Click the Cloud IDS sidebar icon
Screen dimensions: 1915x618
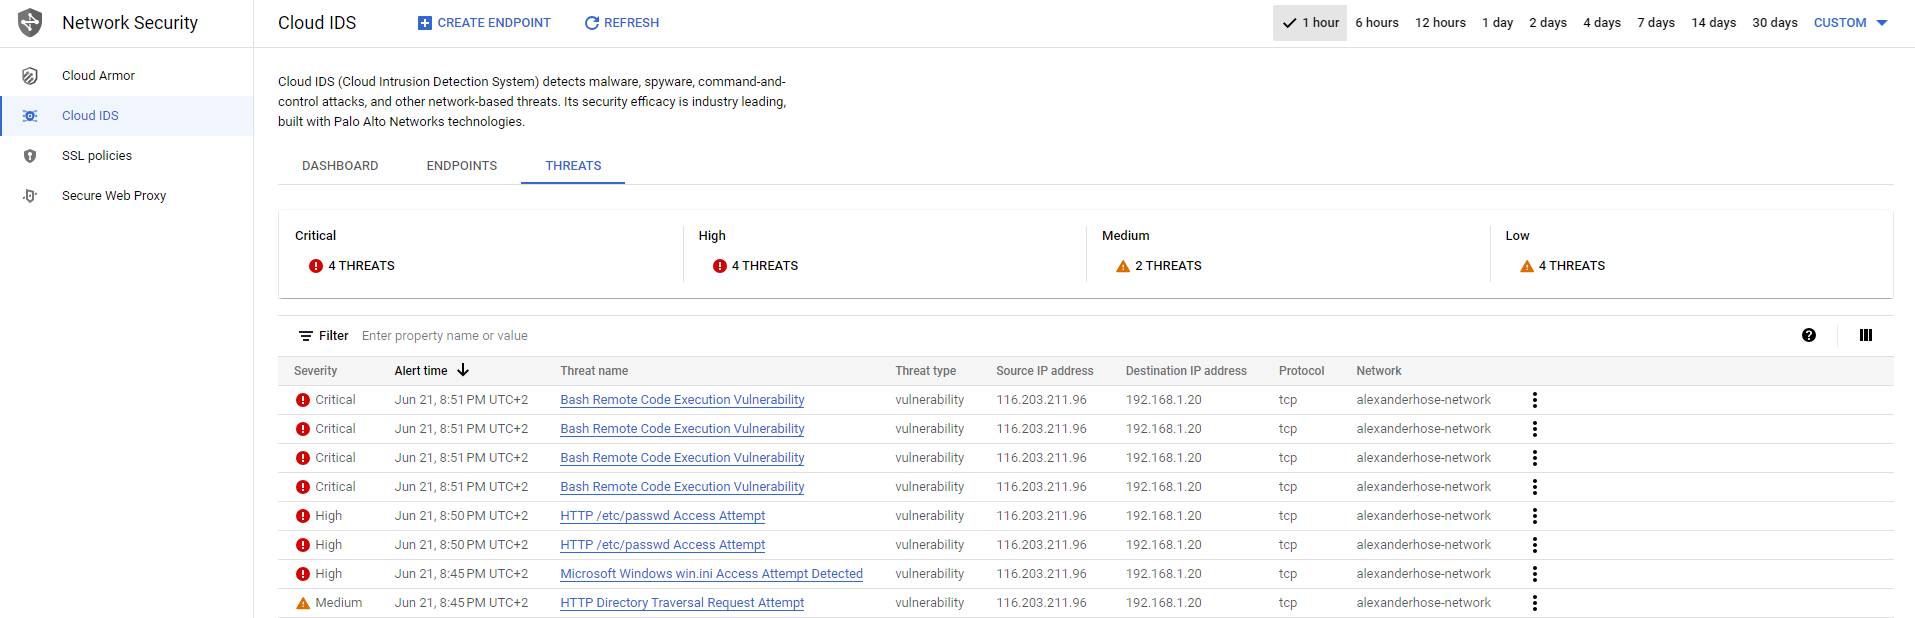pyautogui.click(x=30, y=116)
